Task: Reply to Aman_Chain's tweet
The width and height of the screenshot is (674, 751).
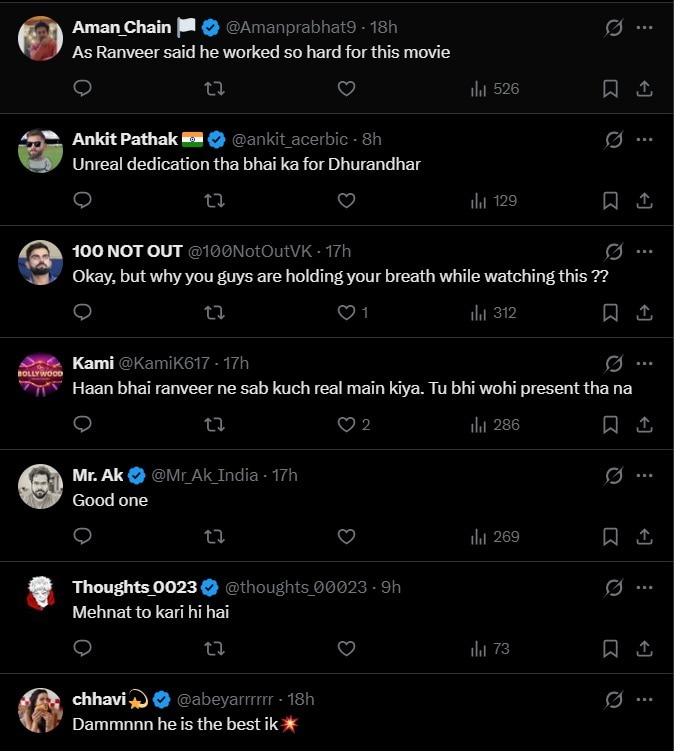Action: 83,89
